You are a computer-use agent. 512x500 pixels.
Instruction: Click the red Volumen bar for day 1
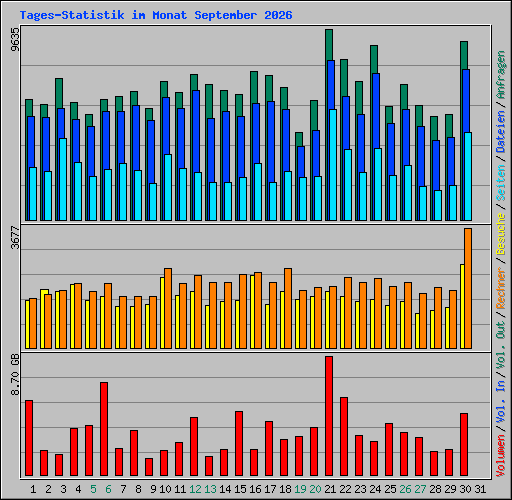[x=29, y=438]
